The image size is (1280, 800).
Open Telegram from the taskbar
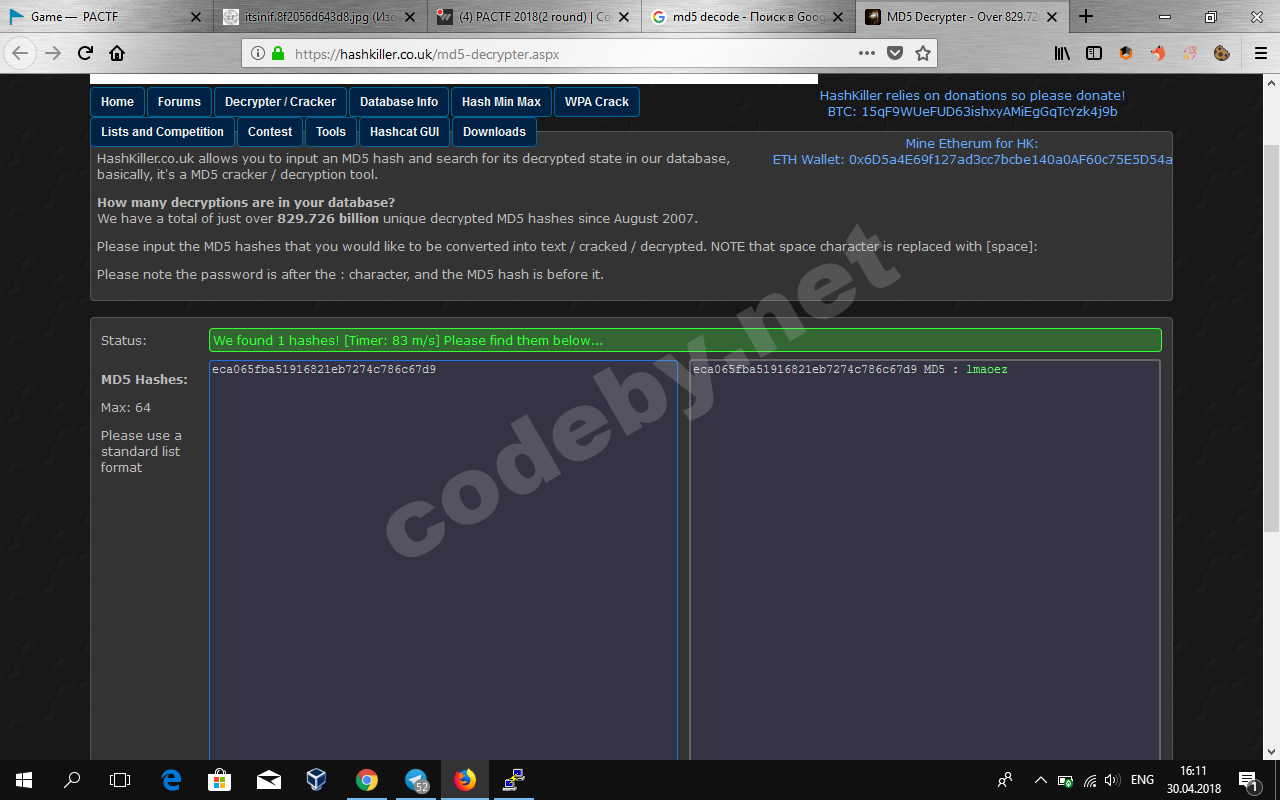416,780
